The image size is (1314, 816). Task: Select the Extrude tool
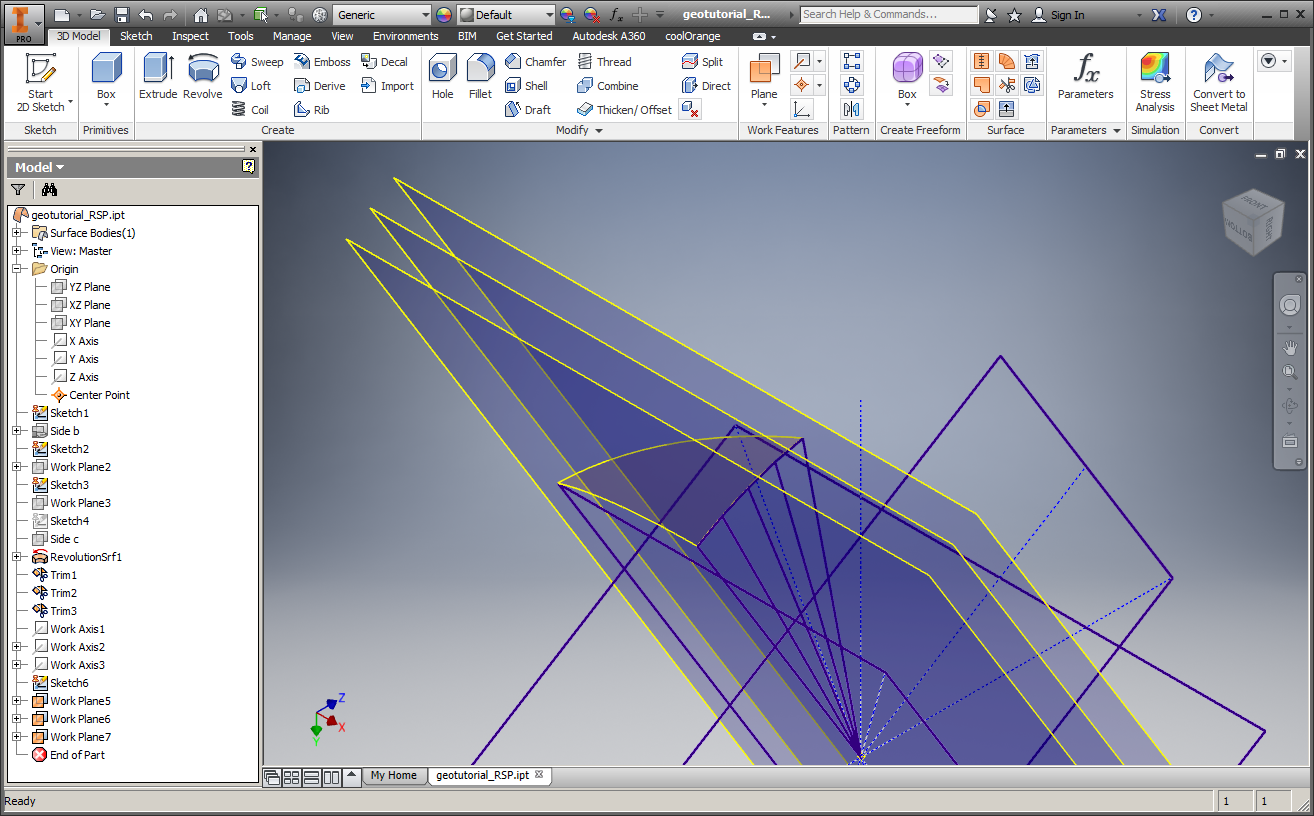(158, 76)
